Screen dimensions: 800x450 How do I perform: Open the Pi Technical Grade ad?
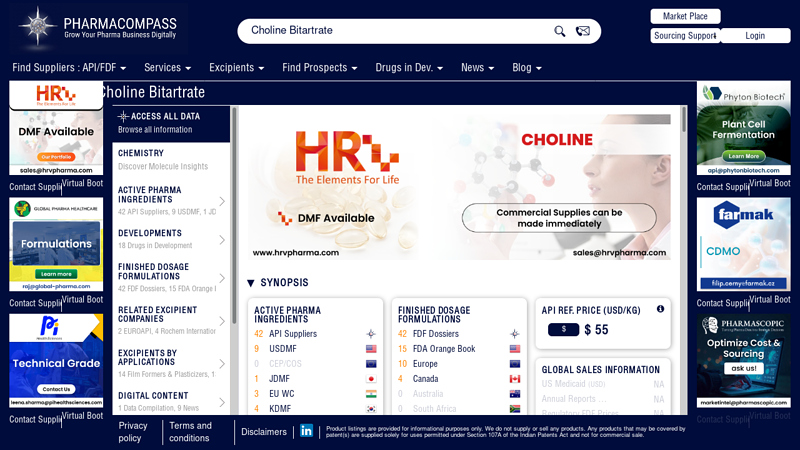56,361
